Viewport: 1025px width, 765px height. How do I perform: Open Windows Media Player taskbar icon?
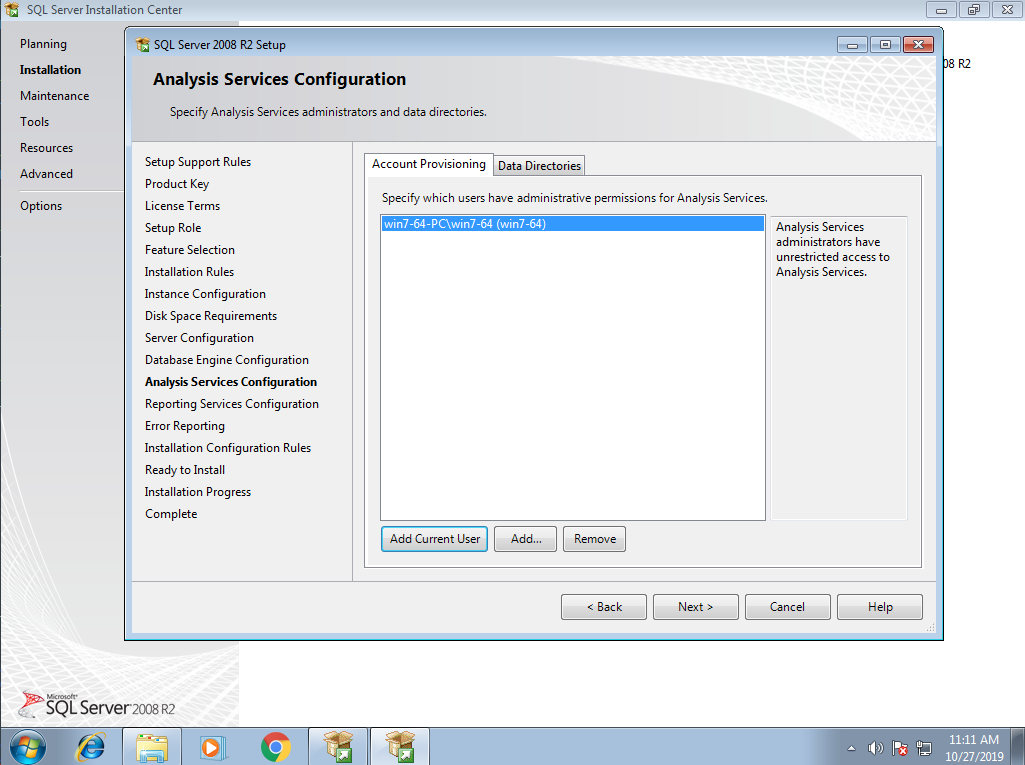pyautogui.click(x=212, y=747)
